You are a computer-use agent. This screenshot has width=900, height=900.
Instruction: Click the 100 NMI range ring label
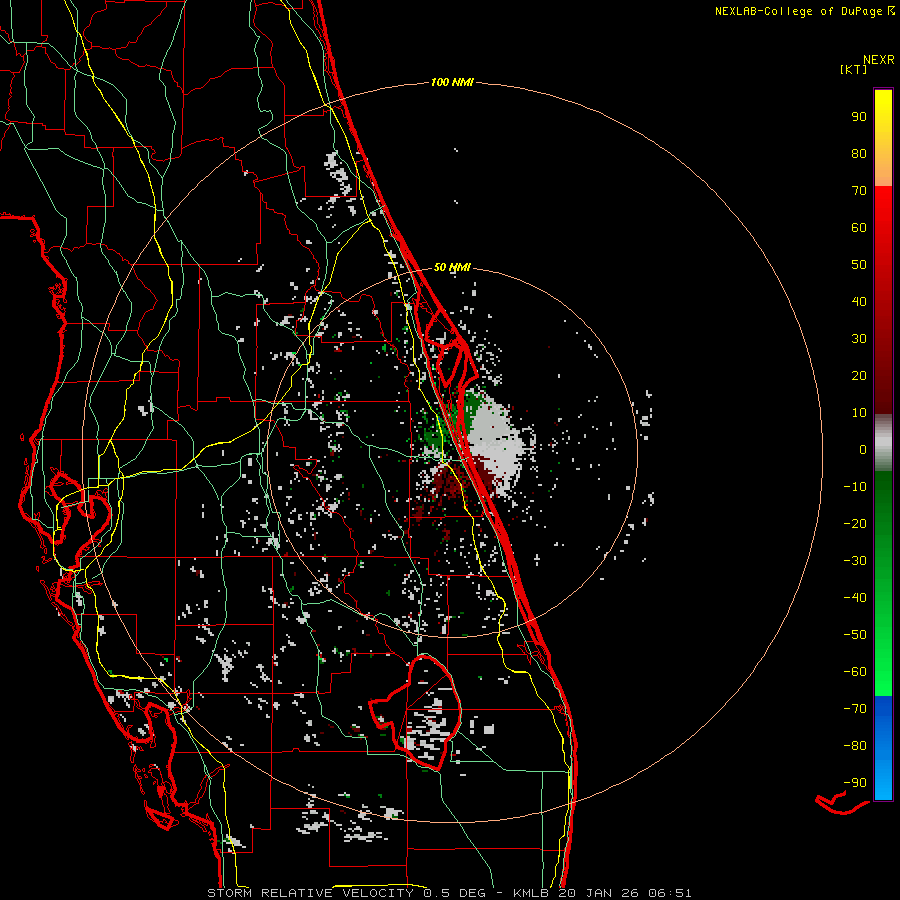[x=451, y=82]
